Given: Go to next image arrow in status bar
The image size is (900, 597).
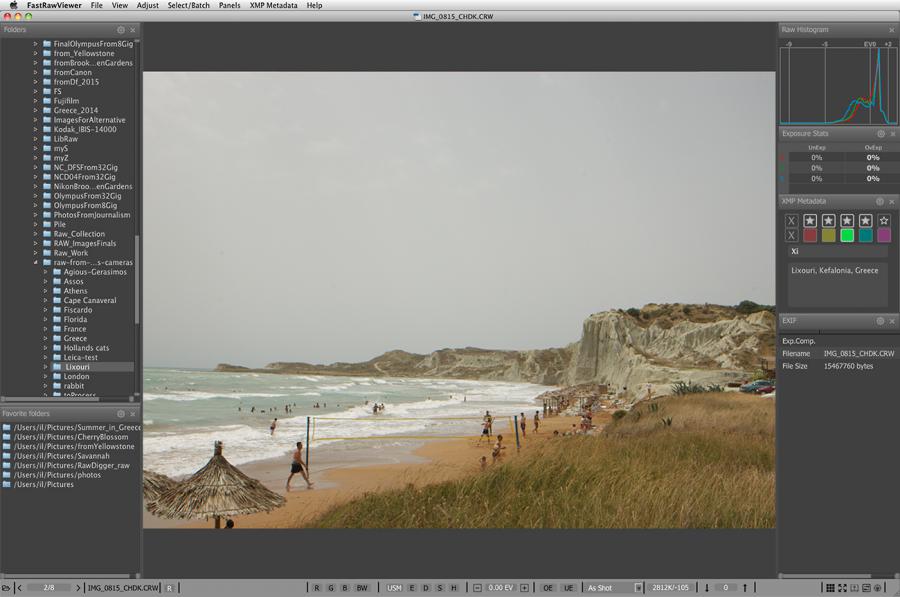Looking at the screenshot, I should click(x=78, y=588).
